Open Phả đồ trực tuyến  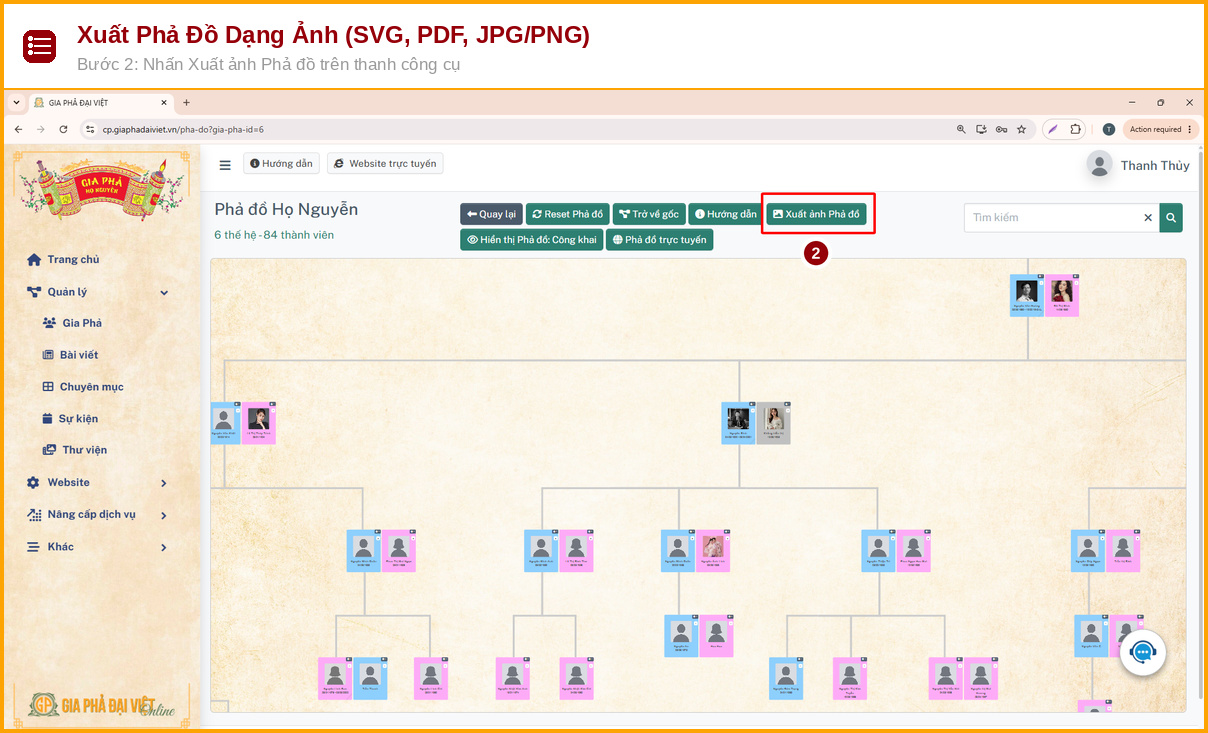(x=660, y=240)
